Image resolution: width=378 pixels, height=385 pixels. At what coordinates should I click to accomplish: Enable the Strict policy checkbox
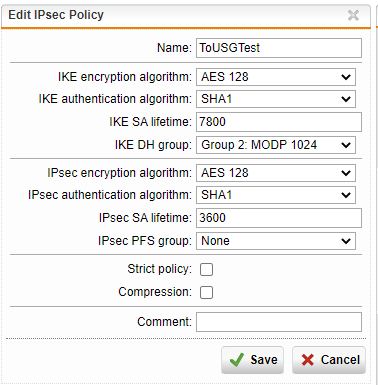point(206,269)
